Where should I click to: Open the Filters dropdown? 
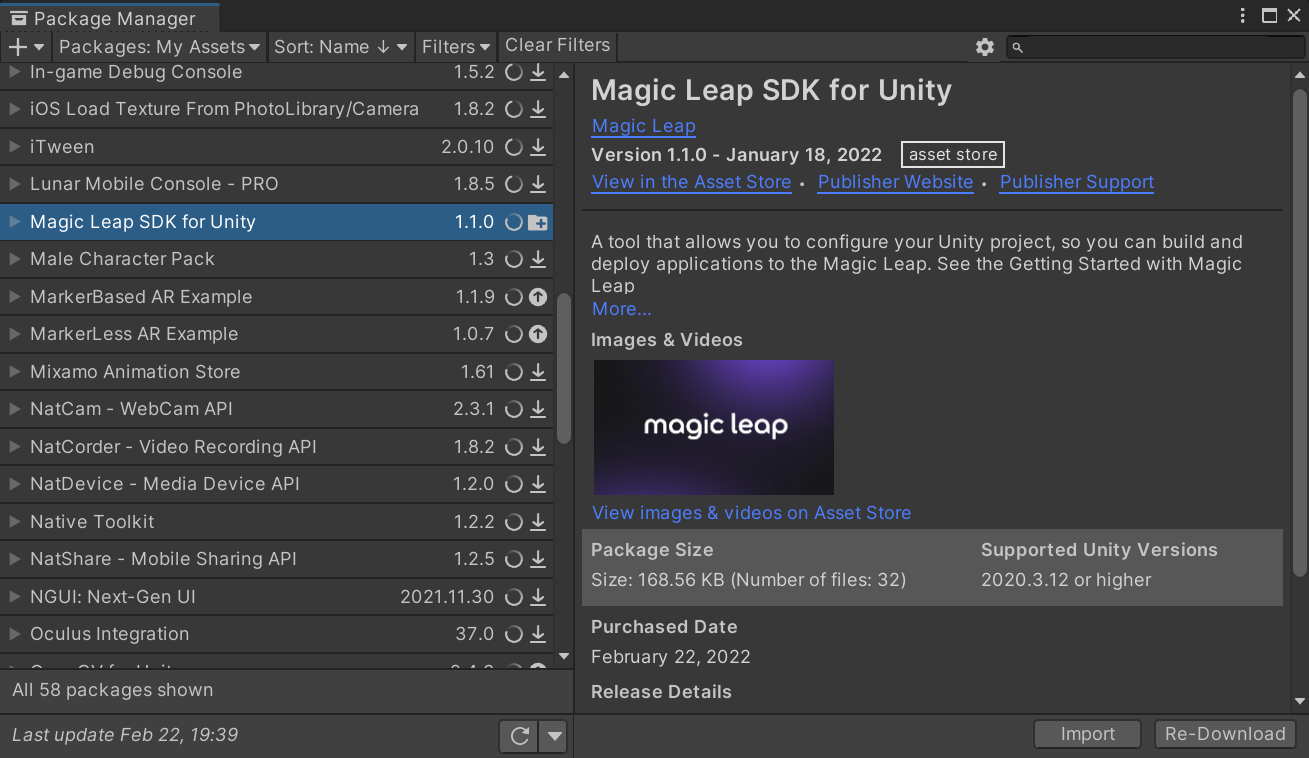[x=456, y=47]
